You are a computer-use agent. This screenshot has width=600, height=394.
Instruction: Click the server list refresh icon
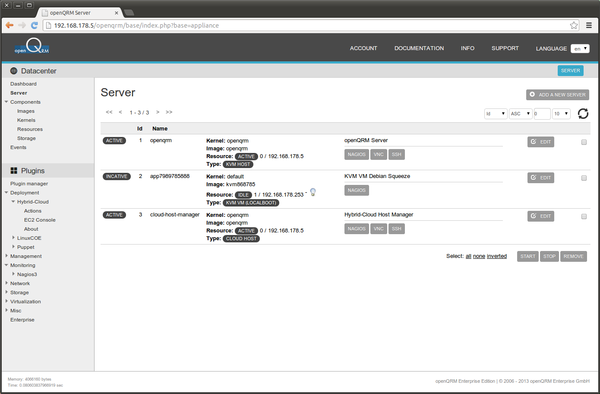coord(583,114)
